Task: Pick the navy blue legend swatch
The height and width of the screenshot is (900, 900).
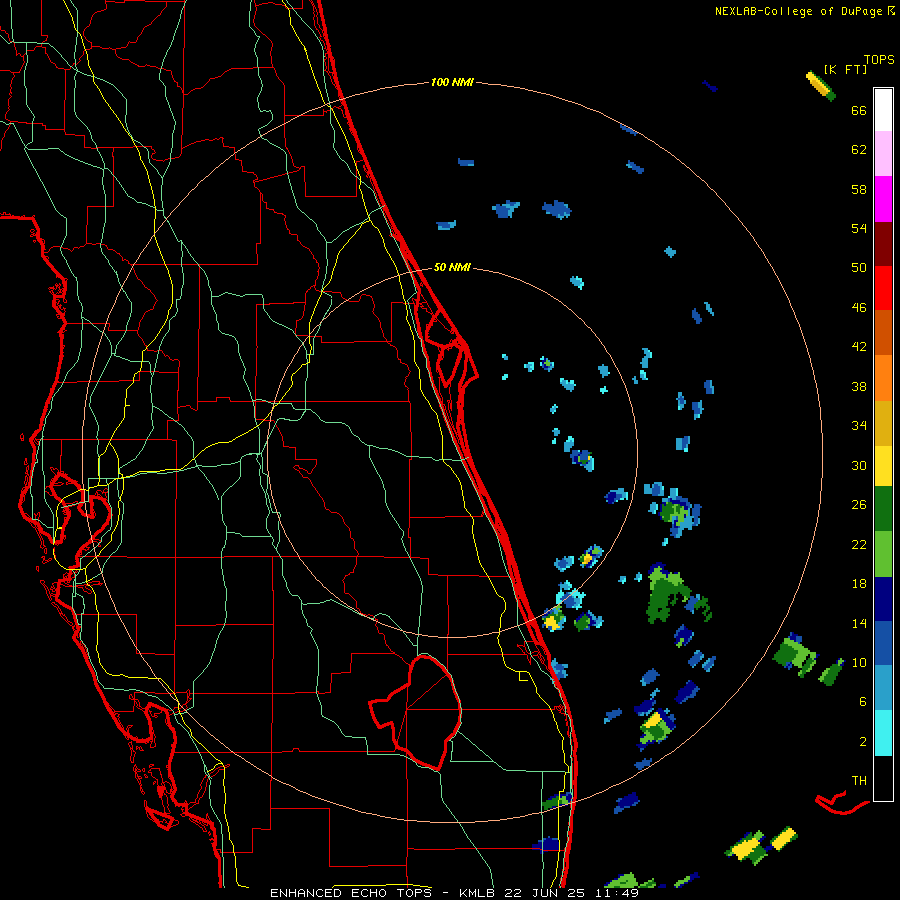Action: pyautogui.click(x=883, y=599)
